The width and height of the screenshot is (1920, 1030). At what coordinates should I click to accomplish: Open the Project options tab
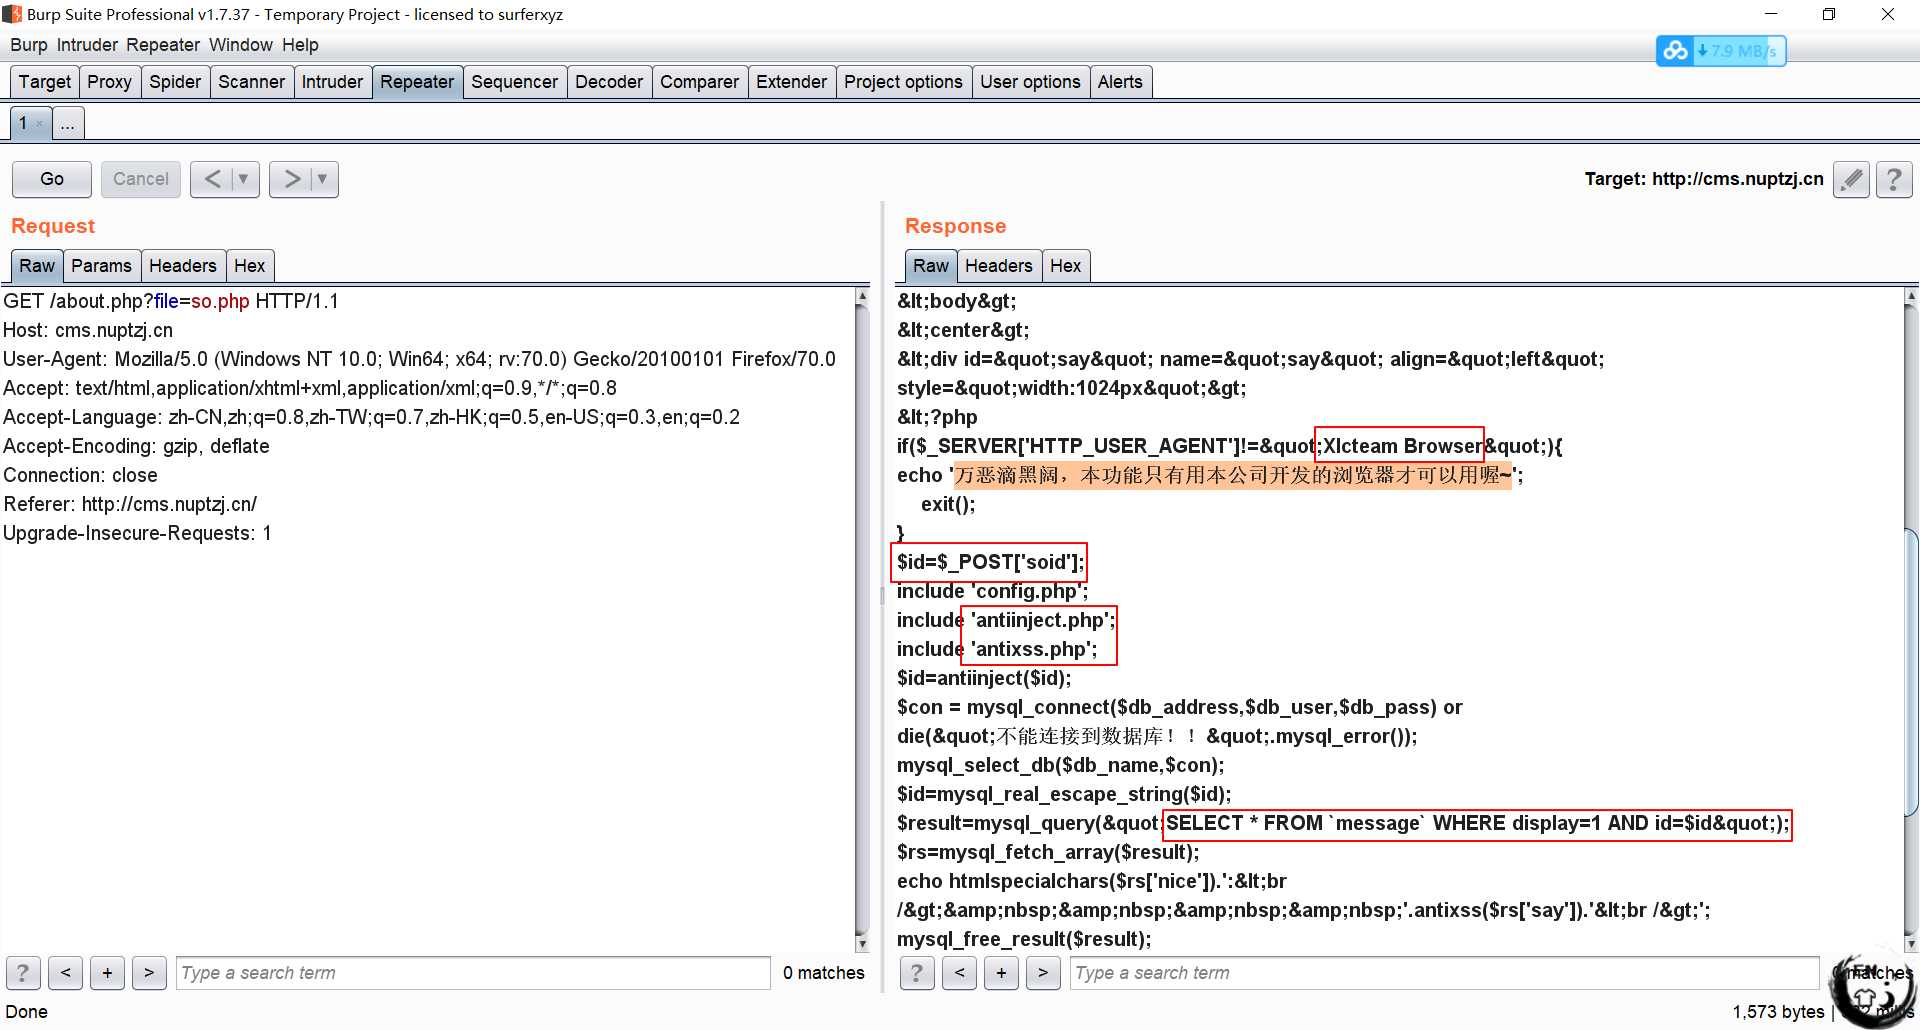point(903,82)
